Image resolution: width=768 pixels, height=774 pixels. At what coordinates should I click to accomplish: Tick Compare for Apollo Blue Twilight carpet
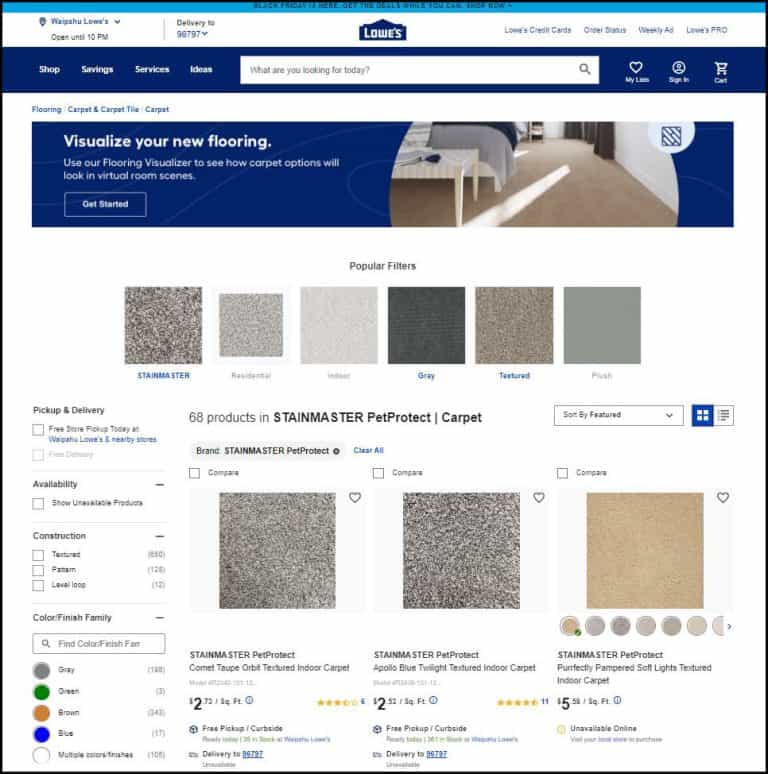378,473
